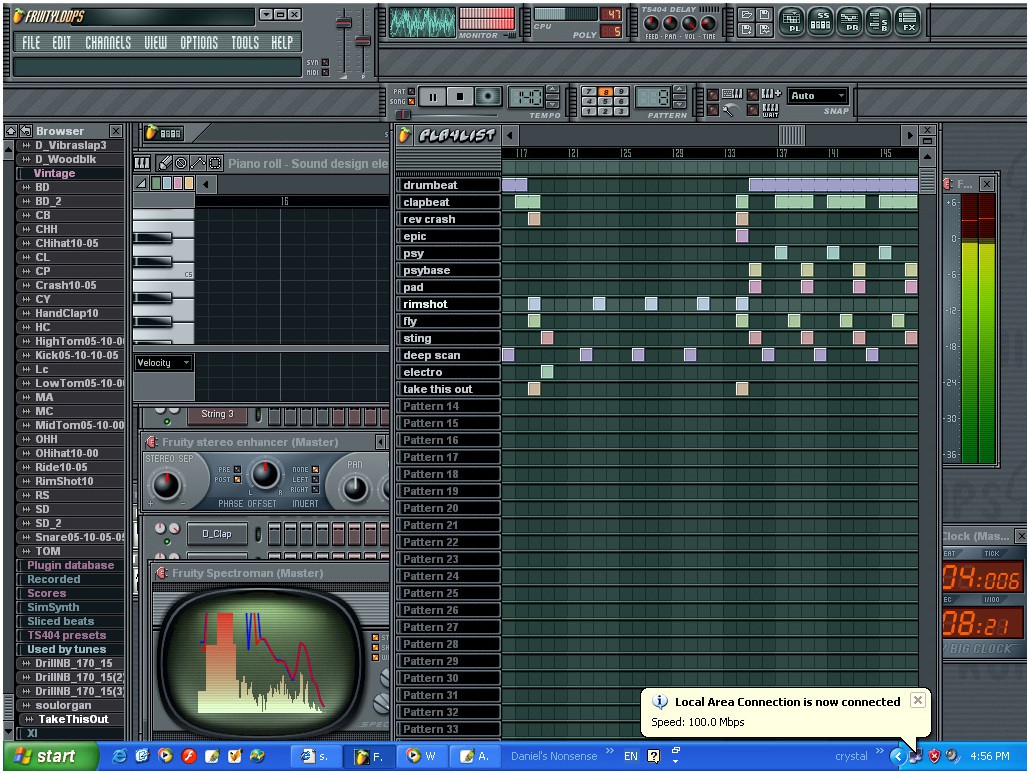1030x774 pixels.
Task: Expand the Sliced beats folder
Action: pyautogui.click(x=60, y=621)
